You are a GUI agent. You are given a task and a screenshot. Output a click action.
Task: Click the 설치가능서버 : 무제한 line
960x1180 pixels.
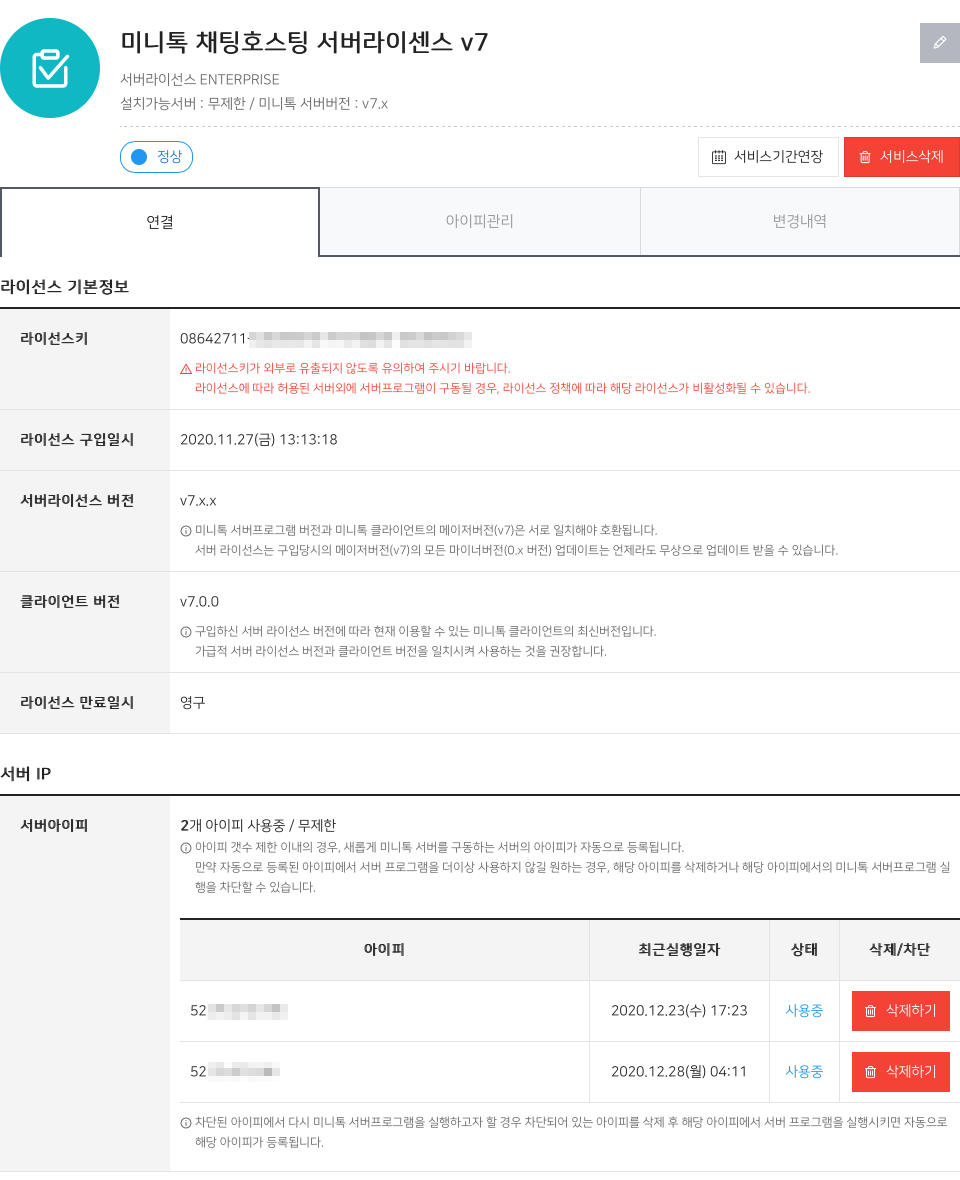[254, 104]
